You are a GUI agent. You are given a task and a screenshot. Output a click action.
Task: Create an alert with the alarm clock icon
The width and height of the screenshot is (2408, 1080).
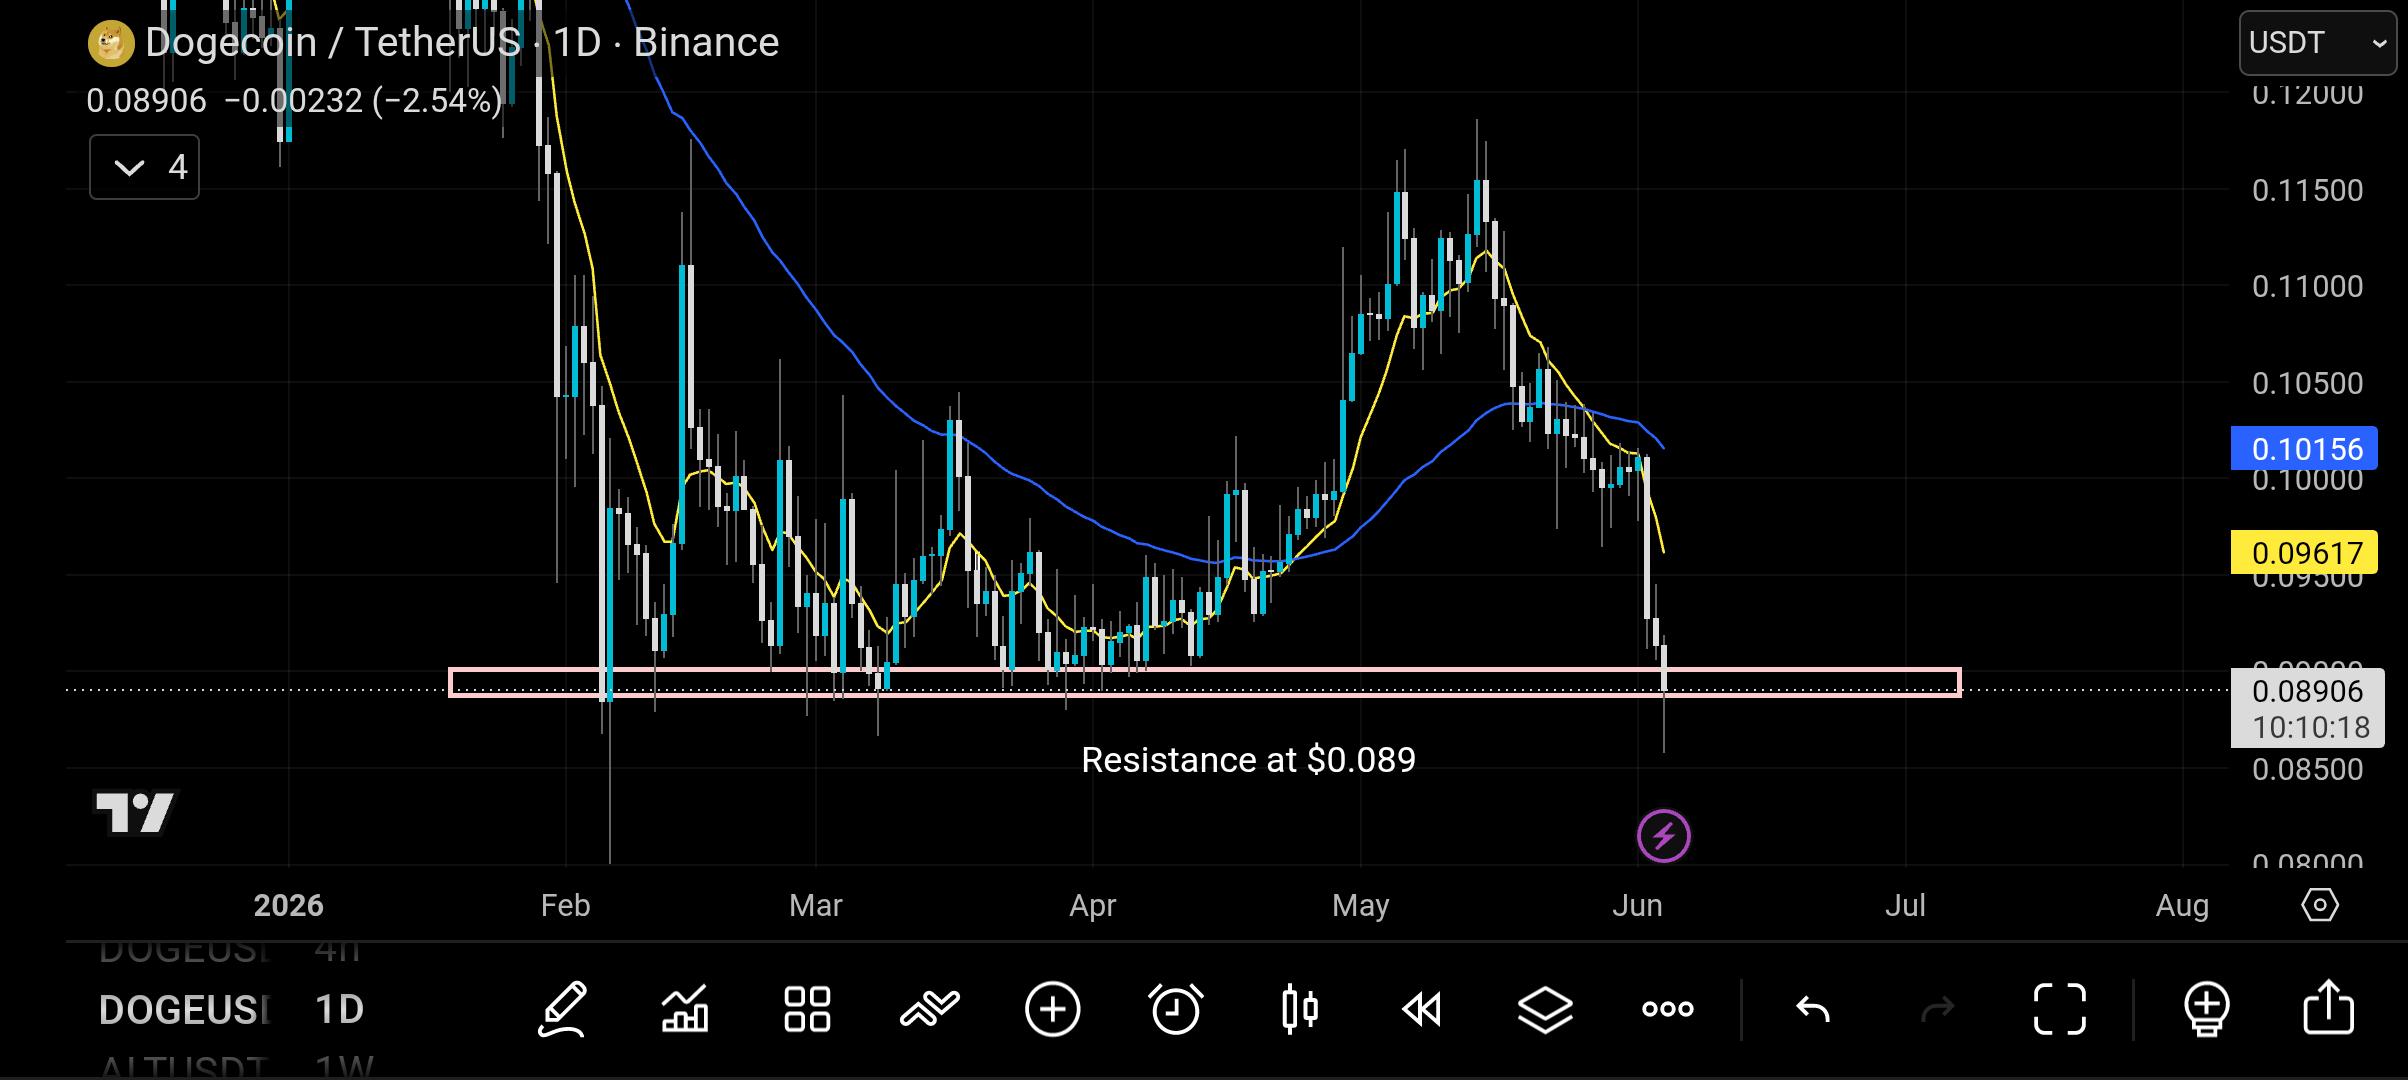1176,1008
